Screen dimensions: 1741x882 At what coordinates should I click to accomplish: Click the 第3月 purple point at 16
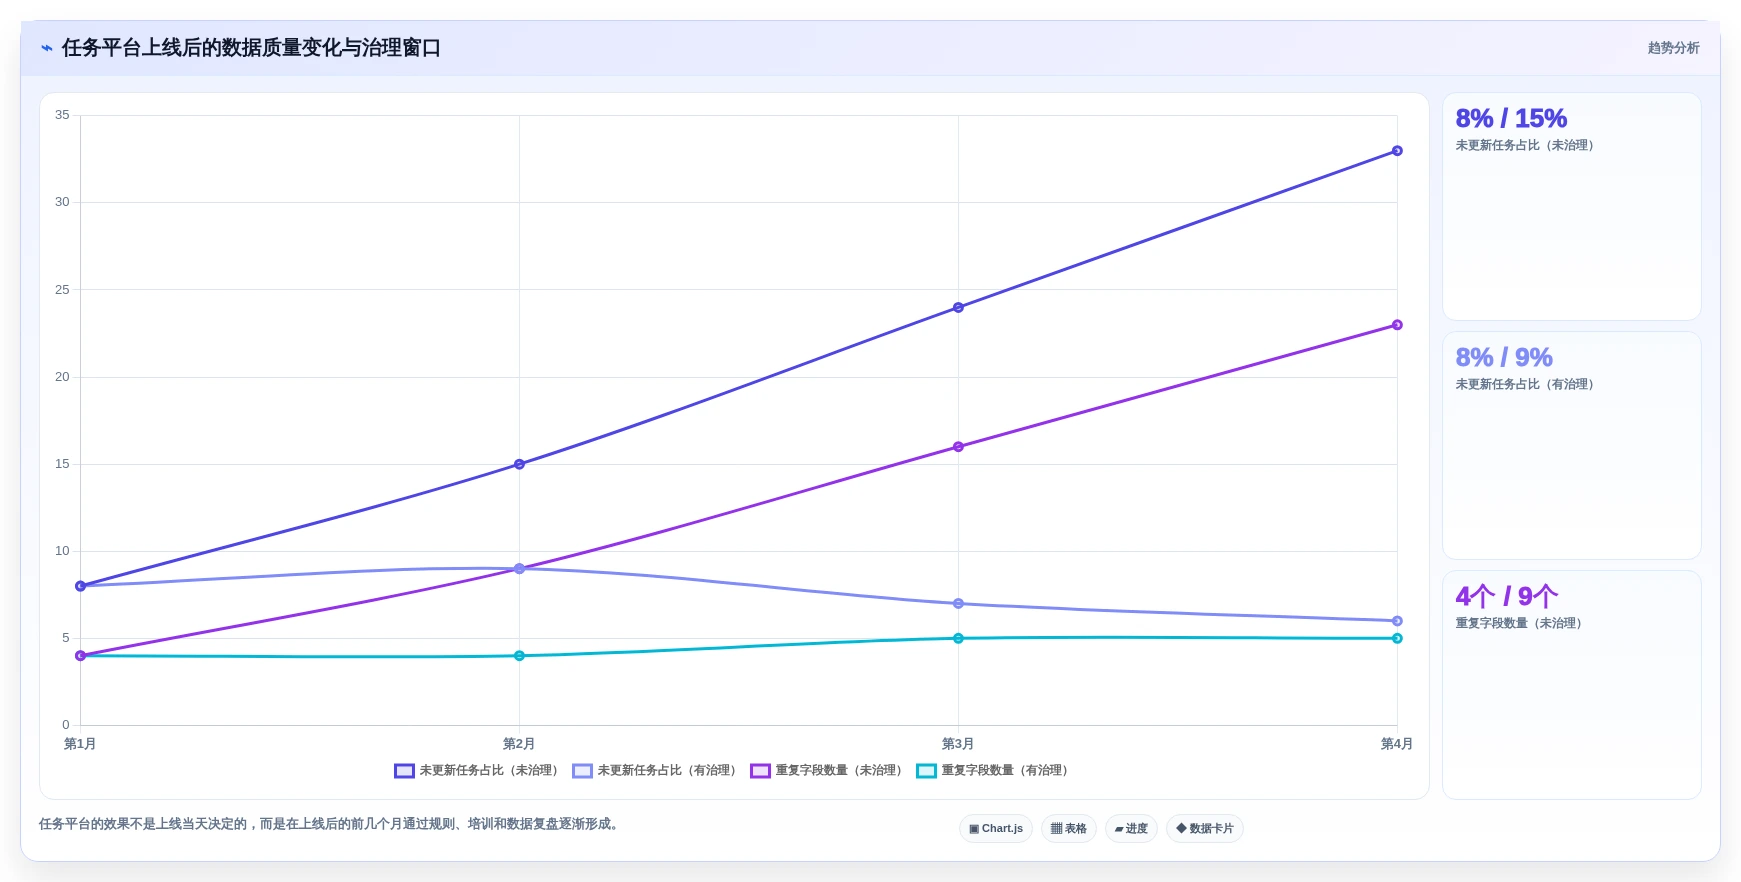[958, 447]
